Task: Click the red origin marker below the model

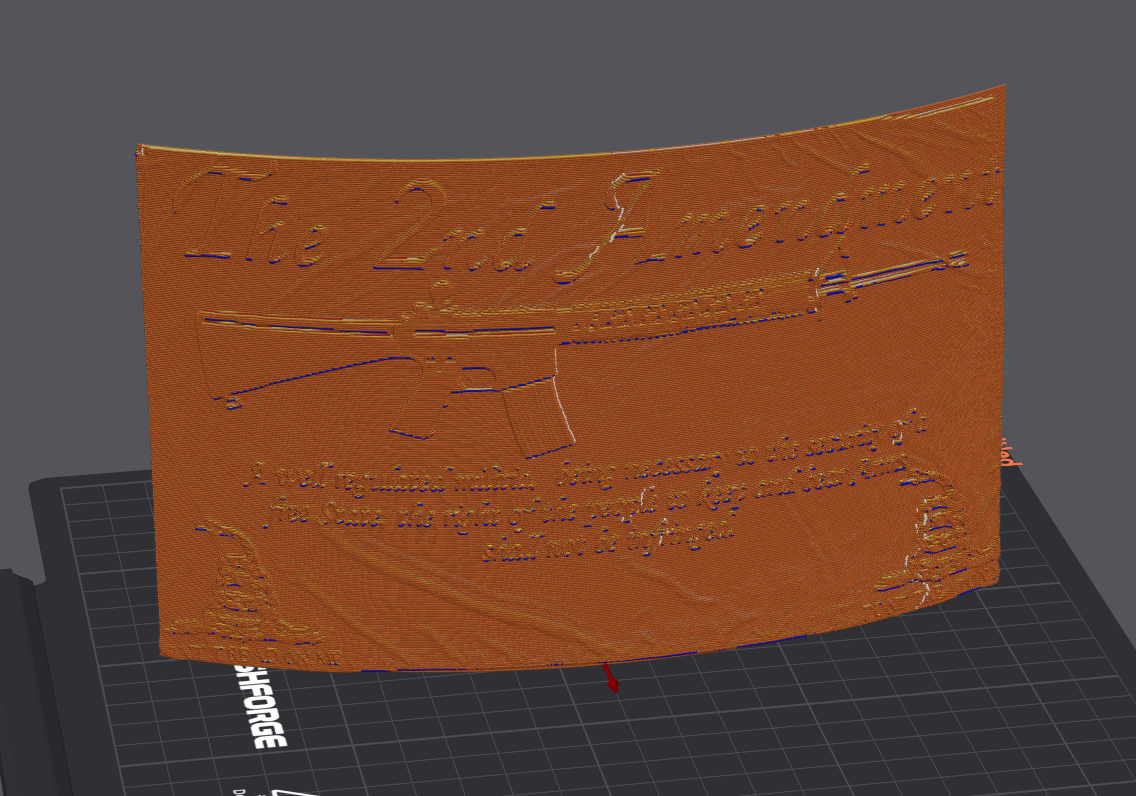Action: [611, 678]
